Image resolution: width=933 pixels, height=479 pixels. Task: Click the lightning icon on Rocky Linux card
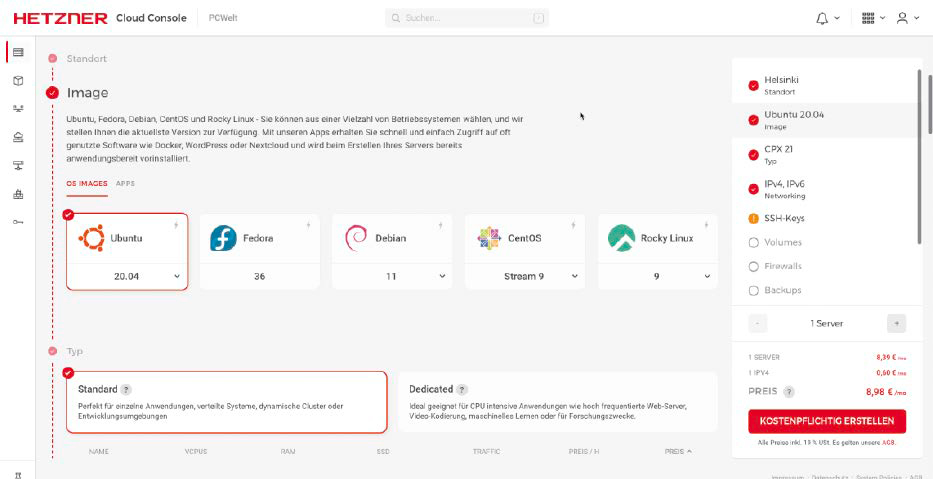pos(706,225)
